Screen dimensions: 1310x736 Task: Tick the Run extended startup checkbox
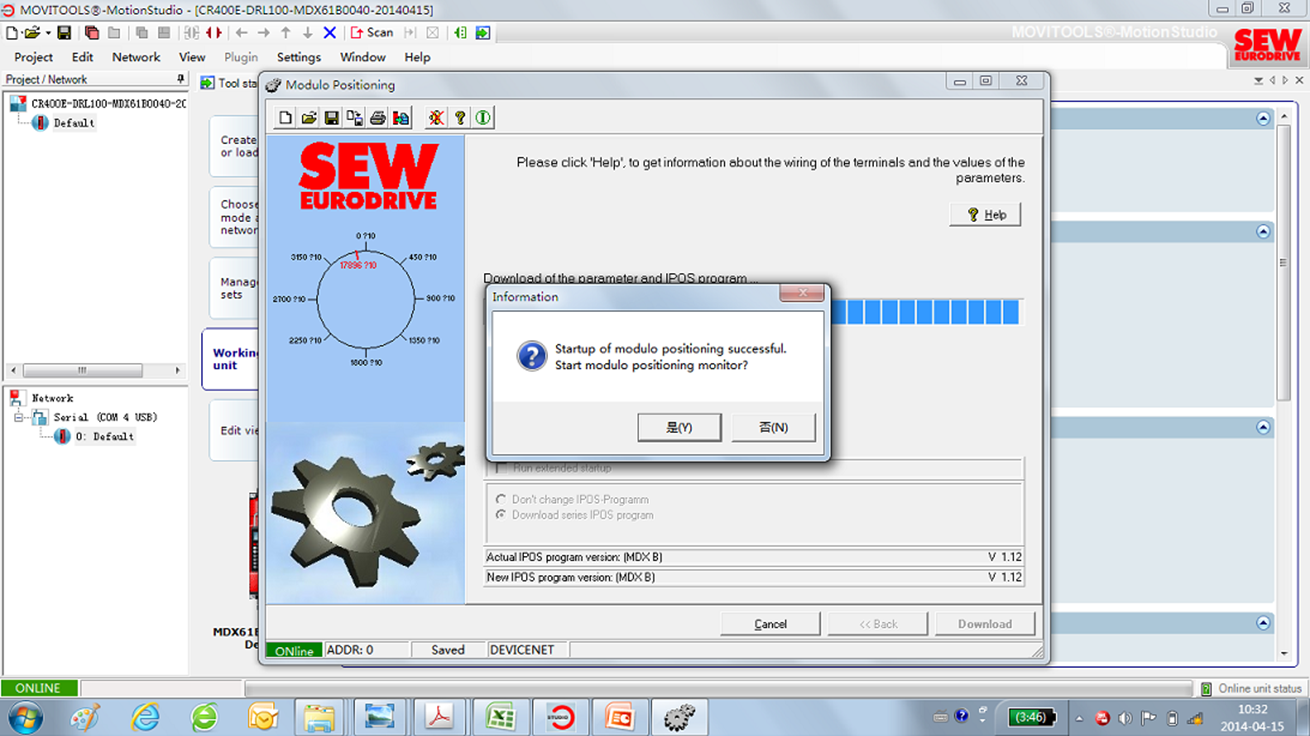pyautogui.click(x=501, y=468)
